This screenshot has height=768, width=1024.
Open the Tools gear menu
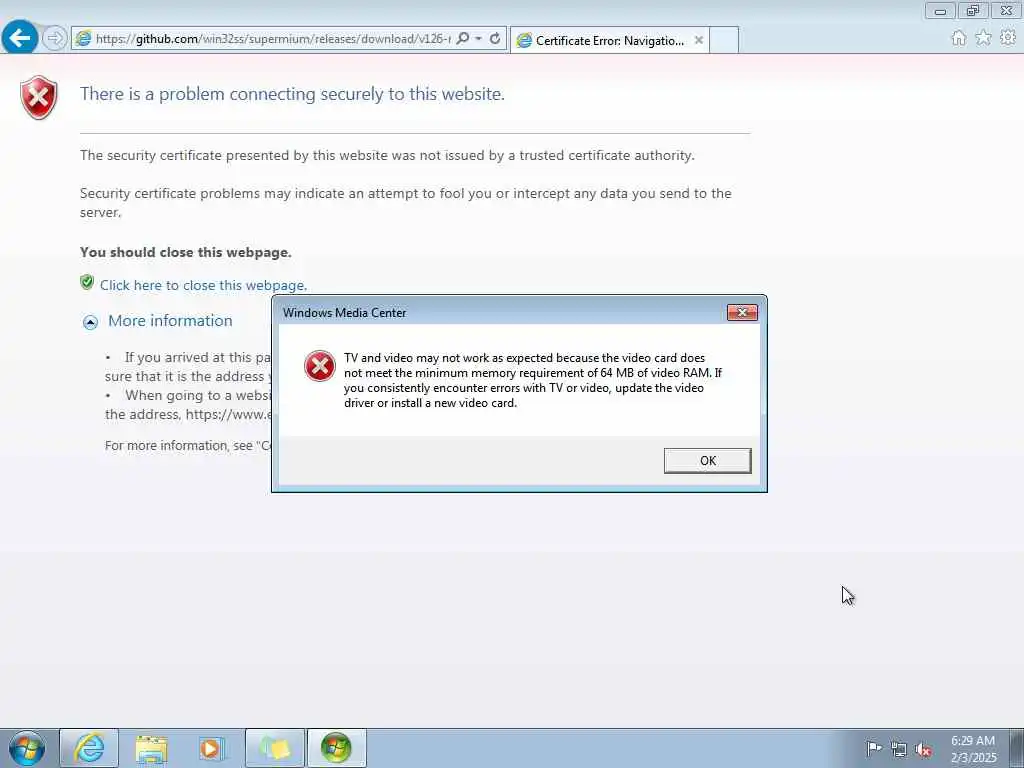[x=1008, y=38]
